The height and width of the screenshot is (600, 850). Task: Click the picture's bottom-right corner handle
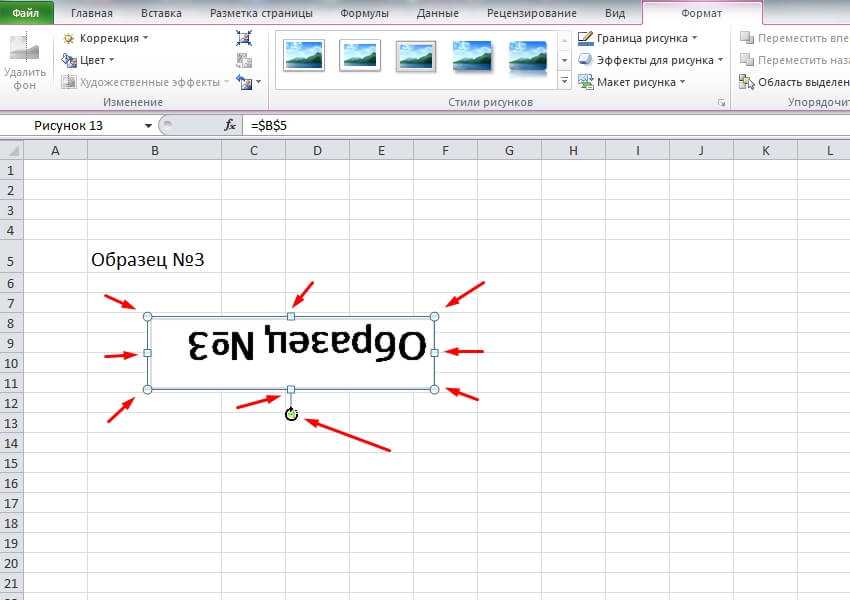[x=434, y=389]
